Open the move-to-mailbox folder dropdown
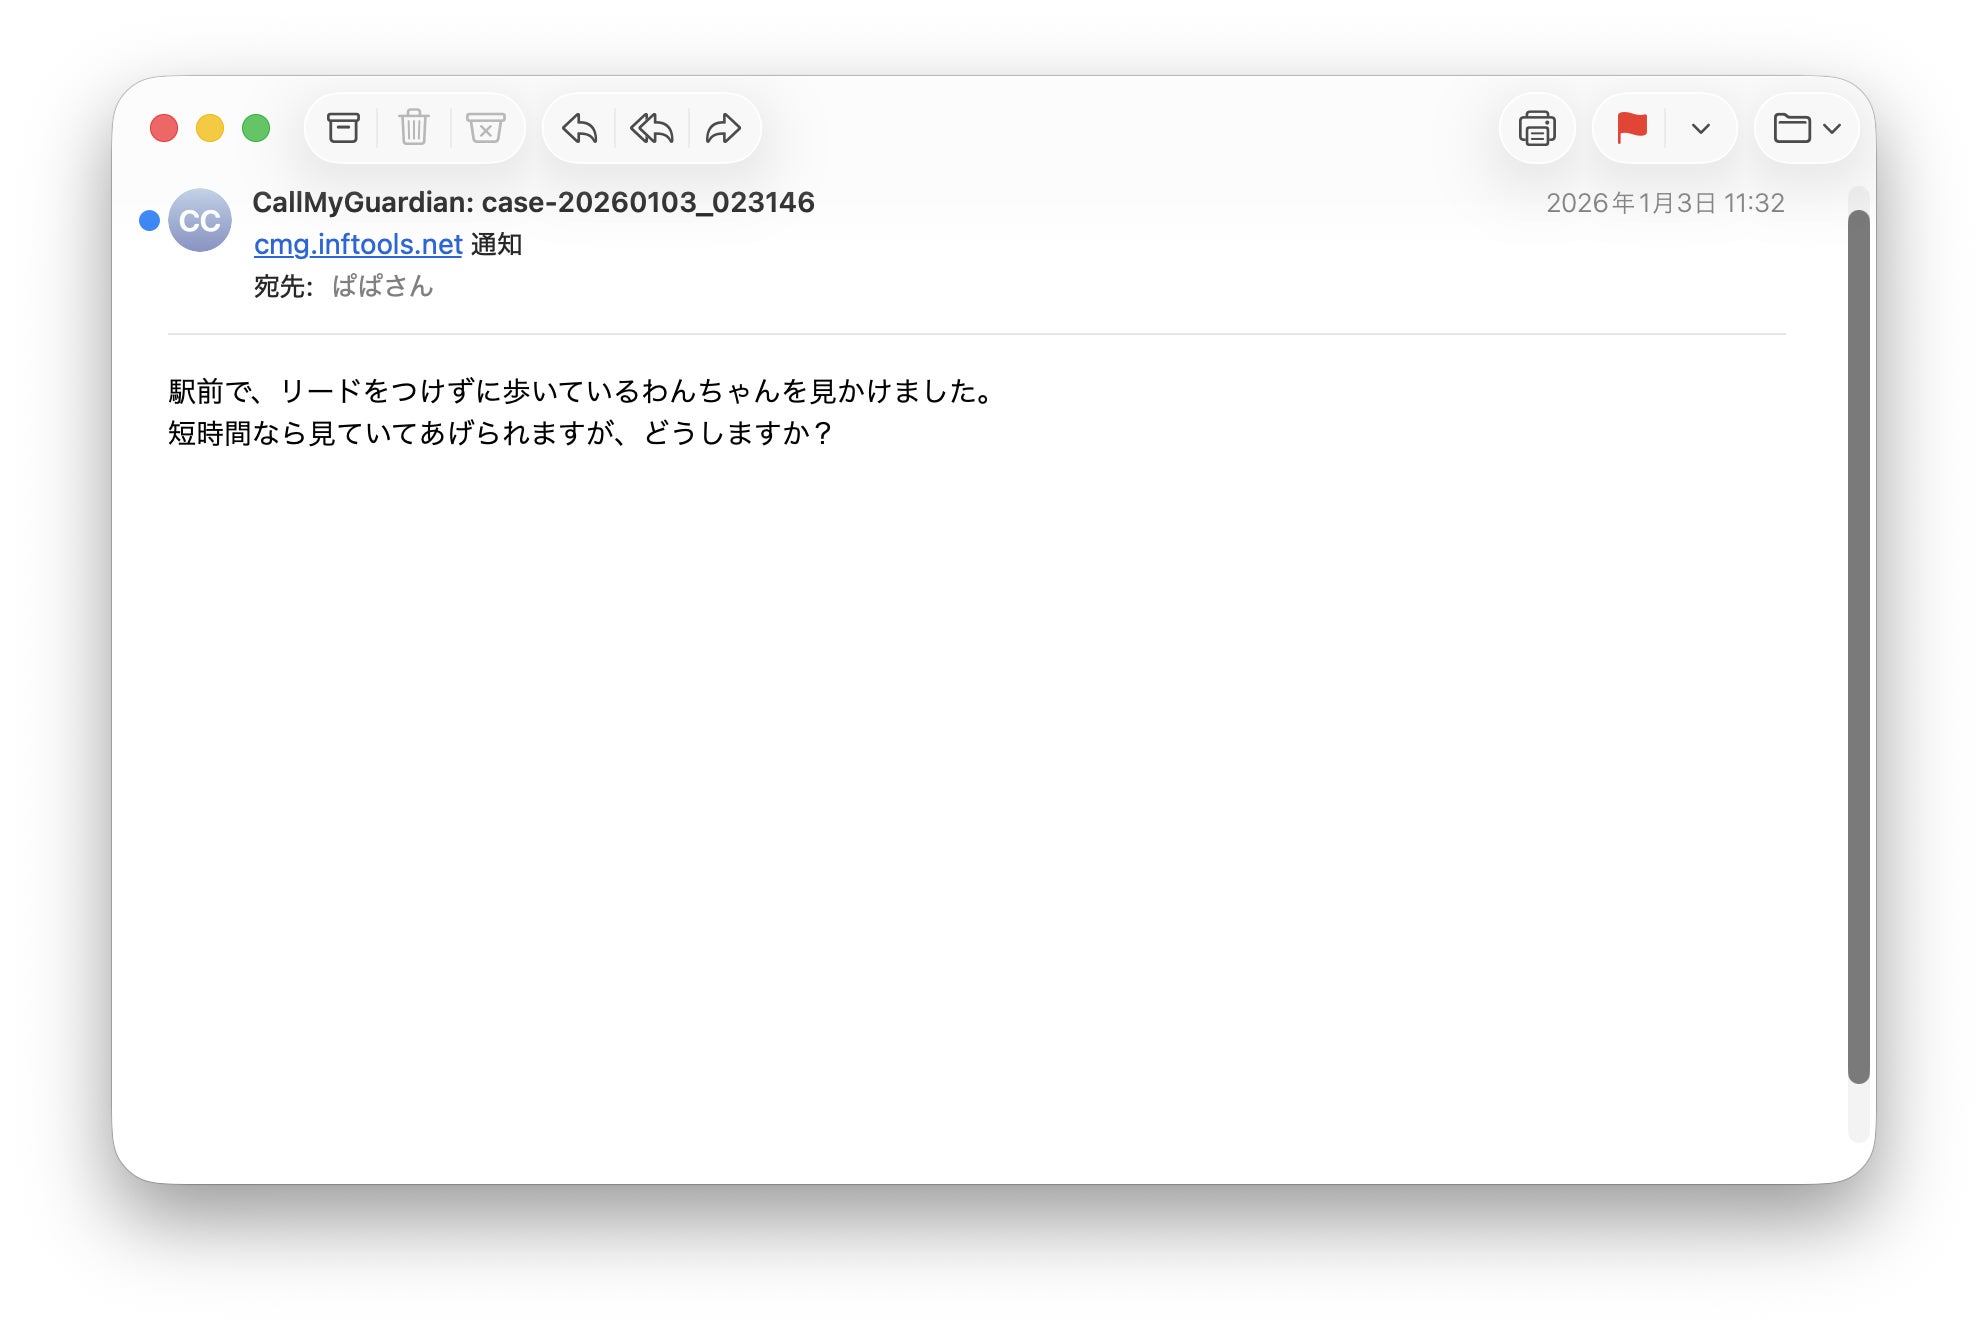1988x1332 pixels. point(1807,128)
